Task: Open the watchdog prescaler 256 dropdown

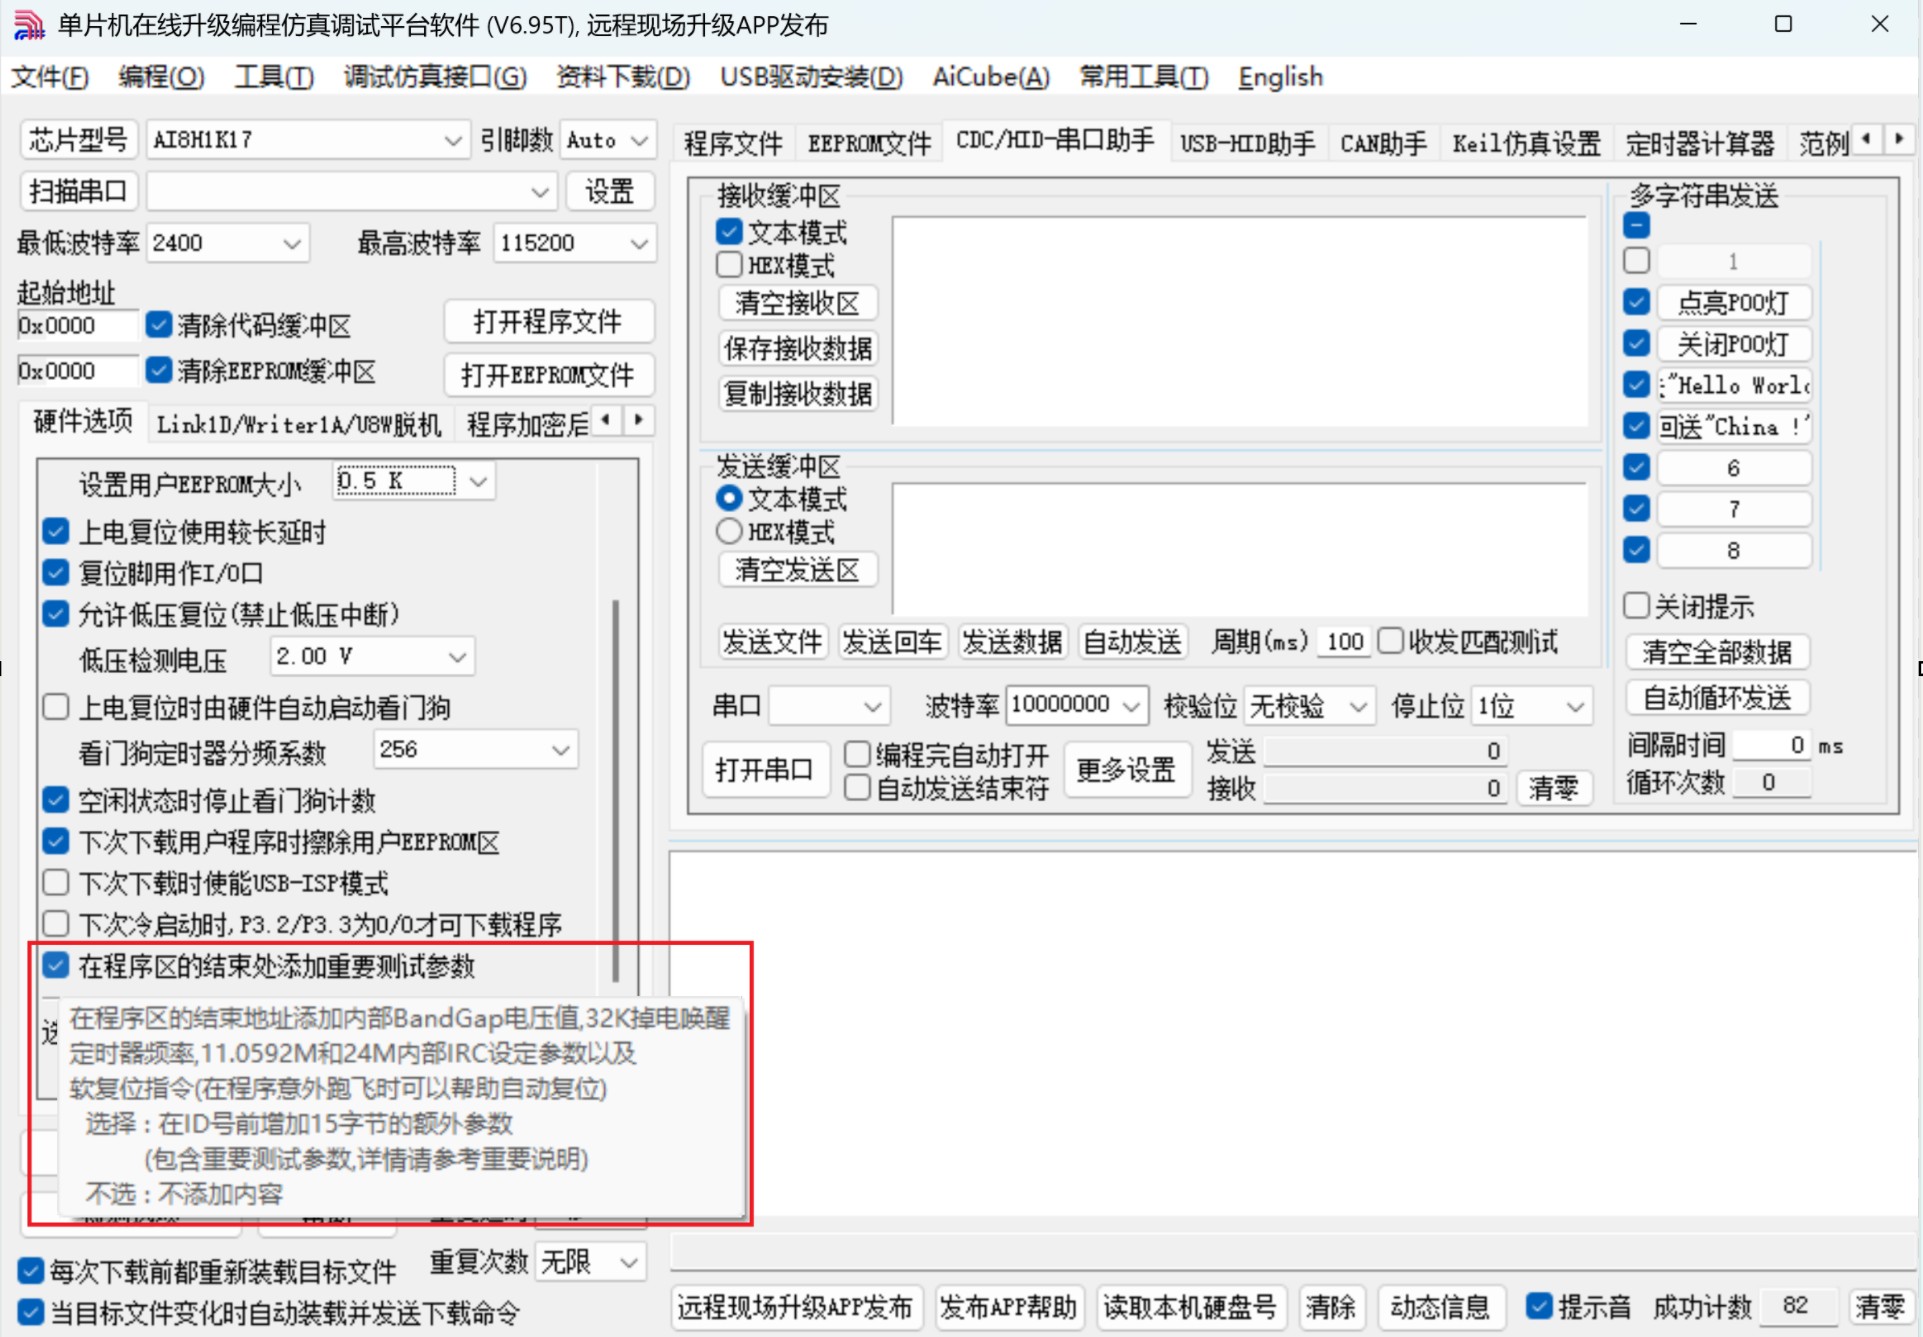Action: point(561,750)
